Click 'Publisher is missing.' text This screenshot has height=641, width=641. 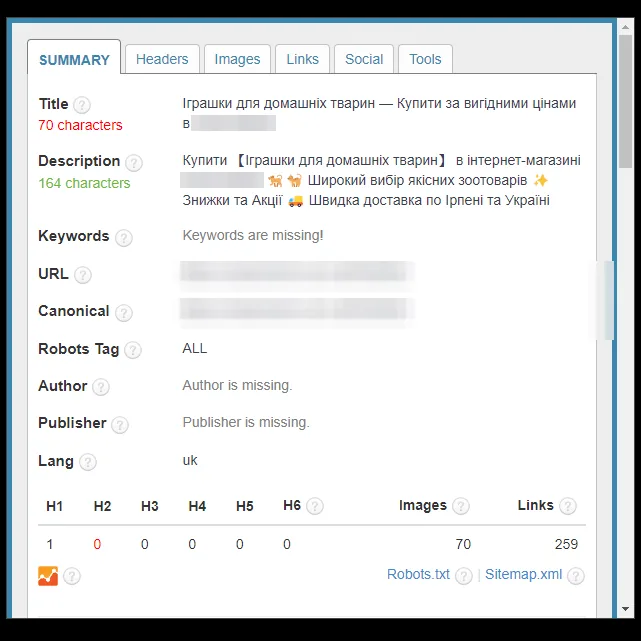[246, 422]
